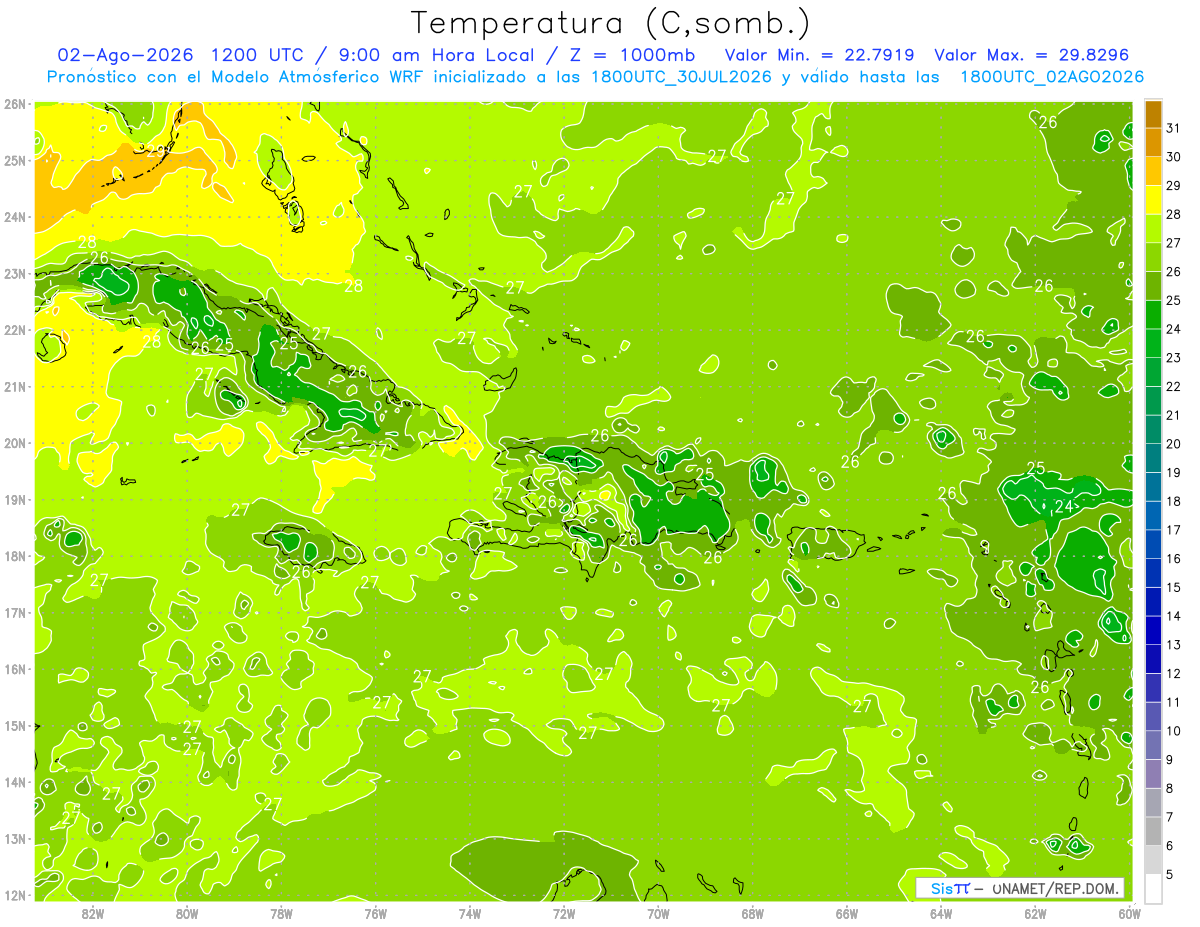Image resolution: width=1200 pixels, height=927 pixels.
Task: Click longitude axis label 82W
Action: 93,913
